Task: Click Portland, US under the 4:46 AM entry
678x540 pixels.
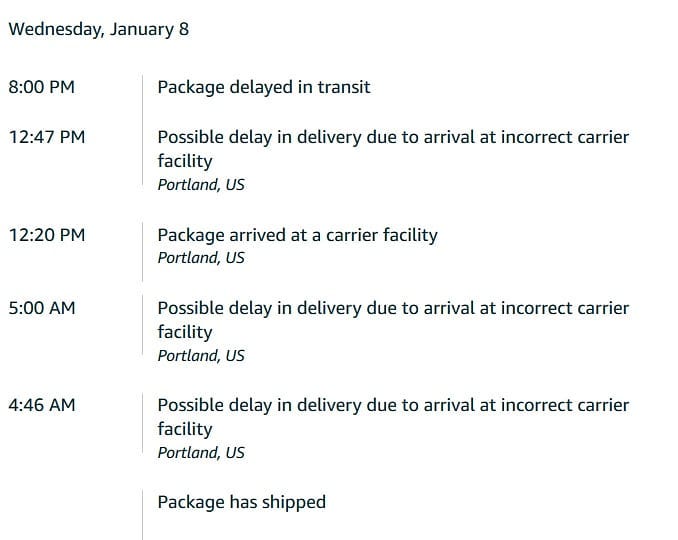Action: (201, 453)
